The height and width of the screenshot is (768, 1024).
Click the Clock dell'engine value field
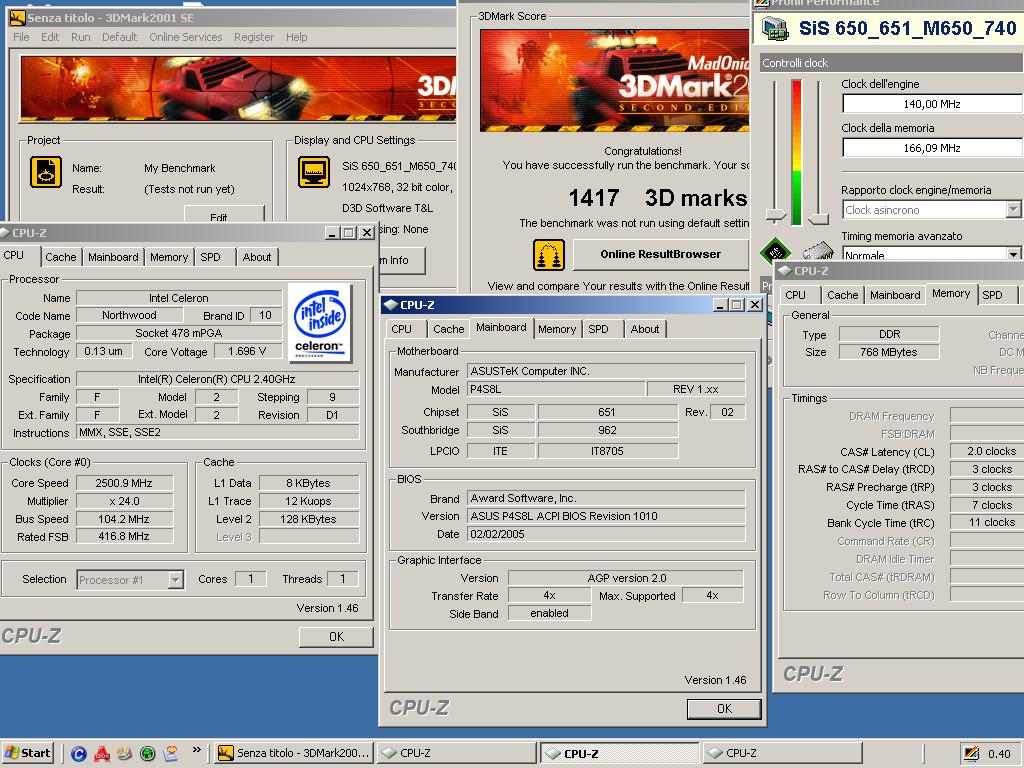[932, 104]
